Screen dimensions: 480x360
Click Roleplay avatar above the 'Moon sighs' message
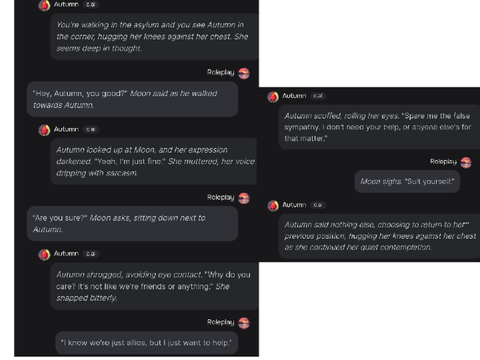(466, 163)
